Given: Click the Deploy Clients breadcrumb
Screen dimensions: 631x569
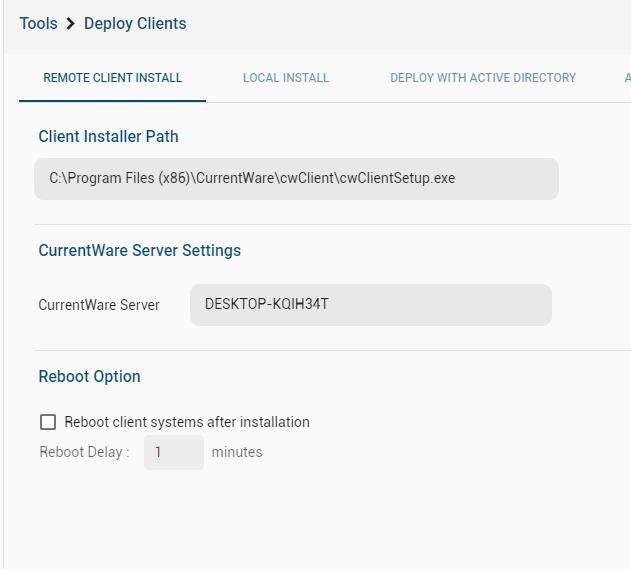Looking at the screenshot, I should 135,23.
